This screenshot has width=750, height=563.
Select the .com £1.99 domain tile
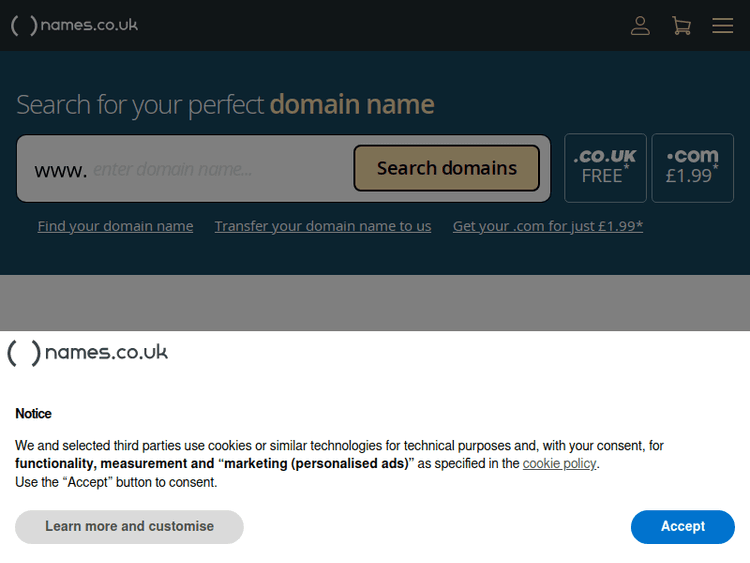tap(692, 167)
